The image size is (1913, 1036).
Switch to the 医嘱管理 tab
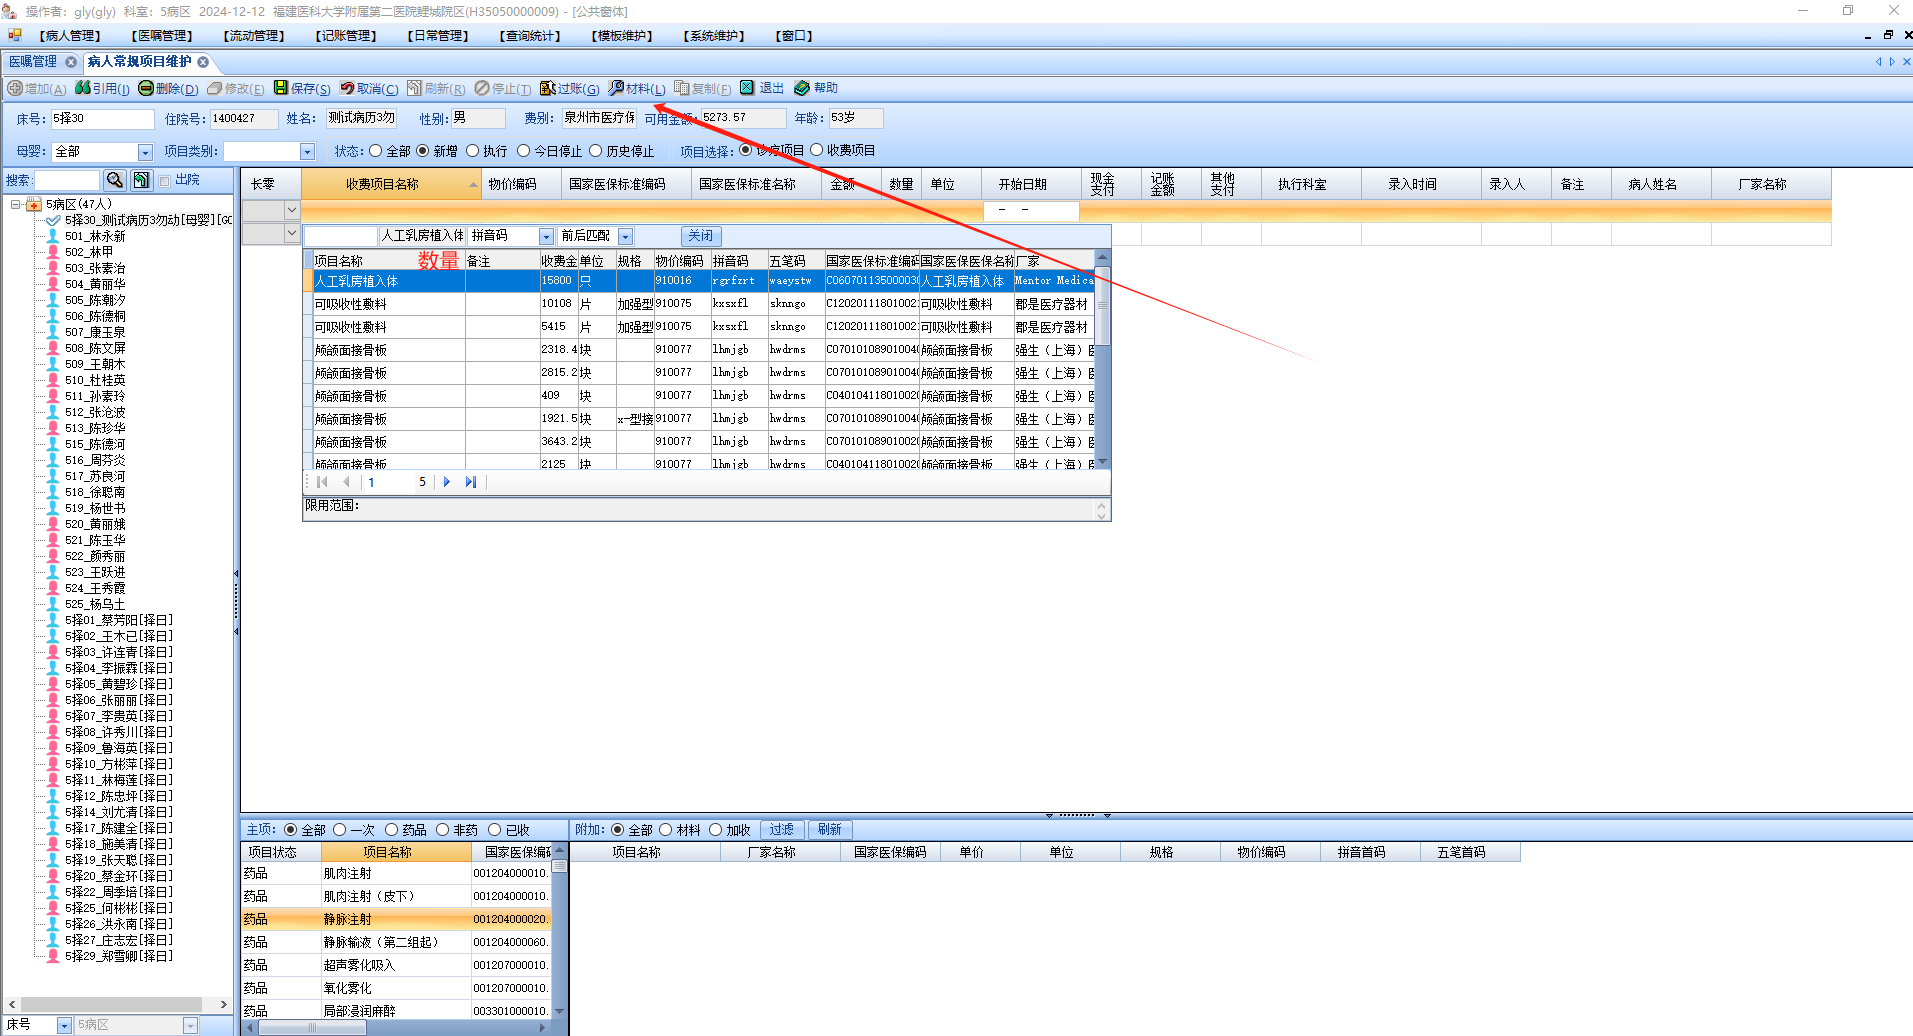(33, 62)
